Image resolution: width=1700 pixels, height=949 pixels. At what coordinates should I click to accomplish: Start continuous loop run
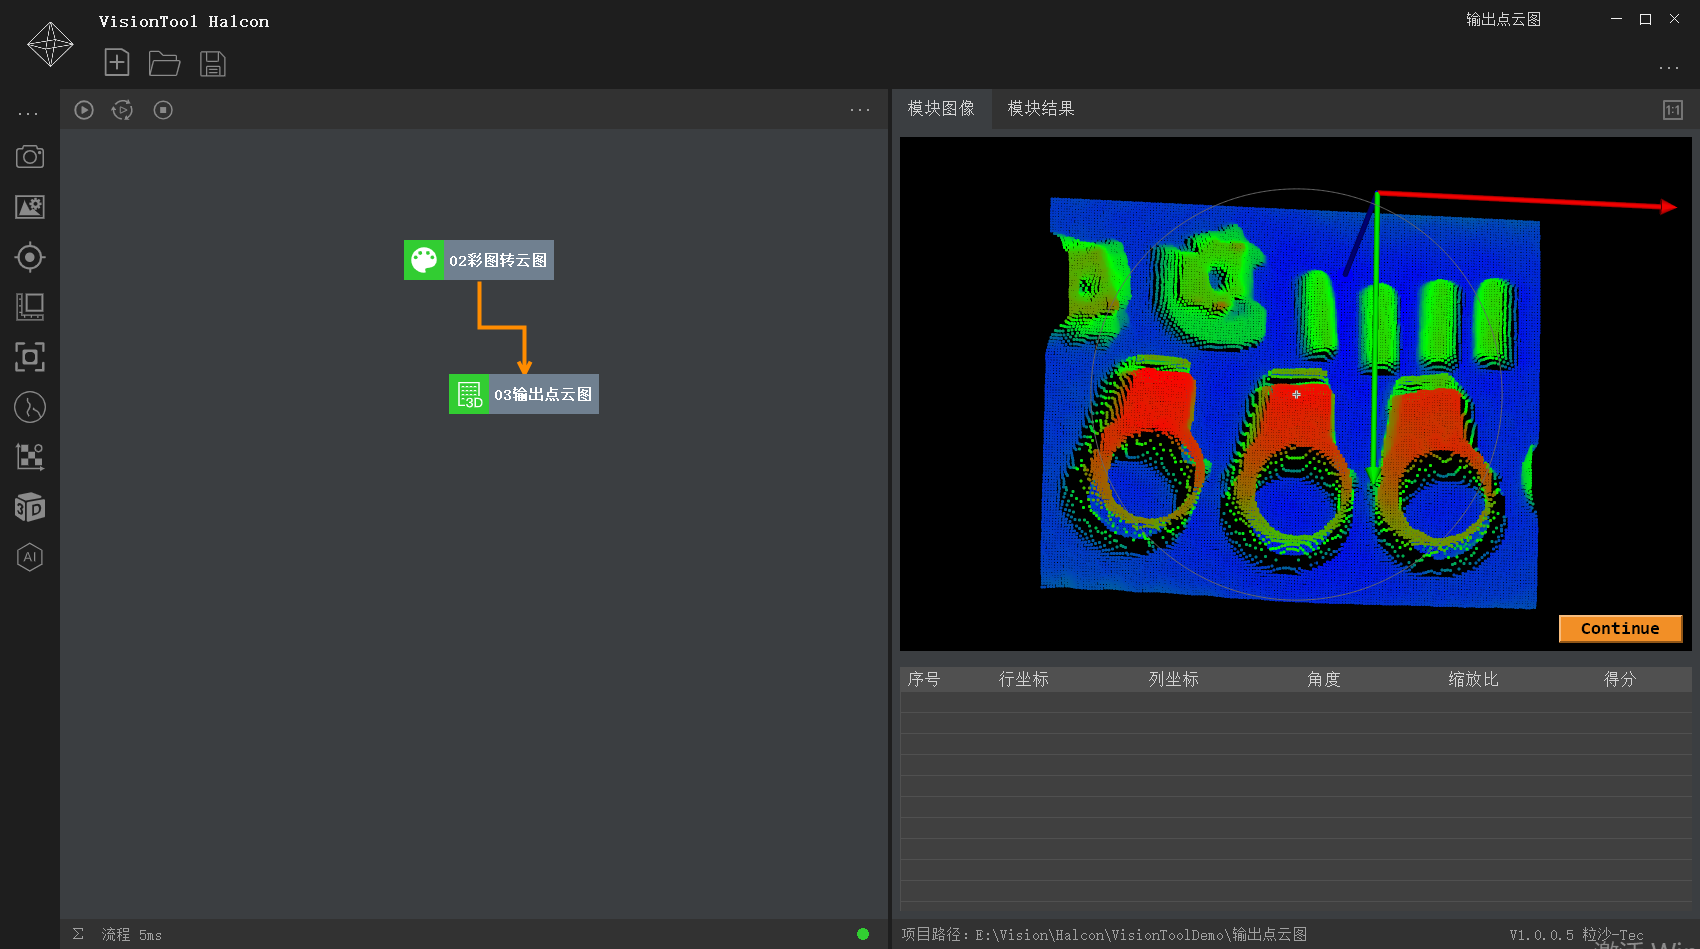[122, 110]
